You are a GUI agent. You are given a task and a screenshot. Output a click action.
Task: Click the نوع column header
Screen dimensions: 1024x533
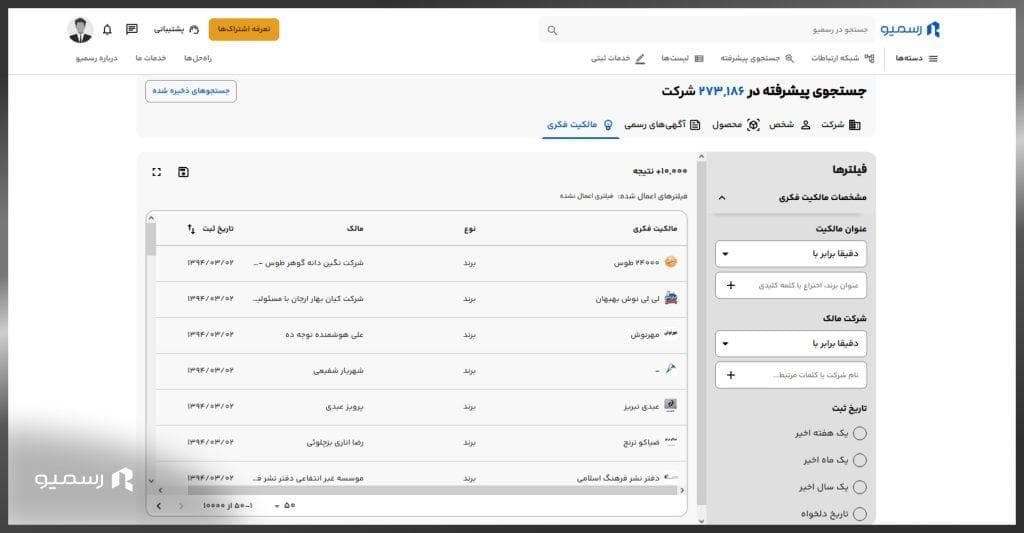tap(470, 229)
